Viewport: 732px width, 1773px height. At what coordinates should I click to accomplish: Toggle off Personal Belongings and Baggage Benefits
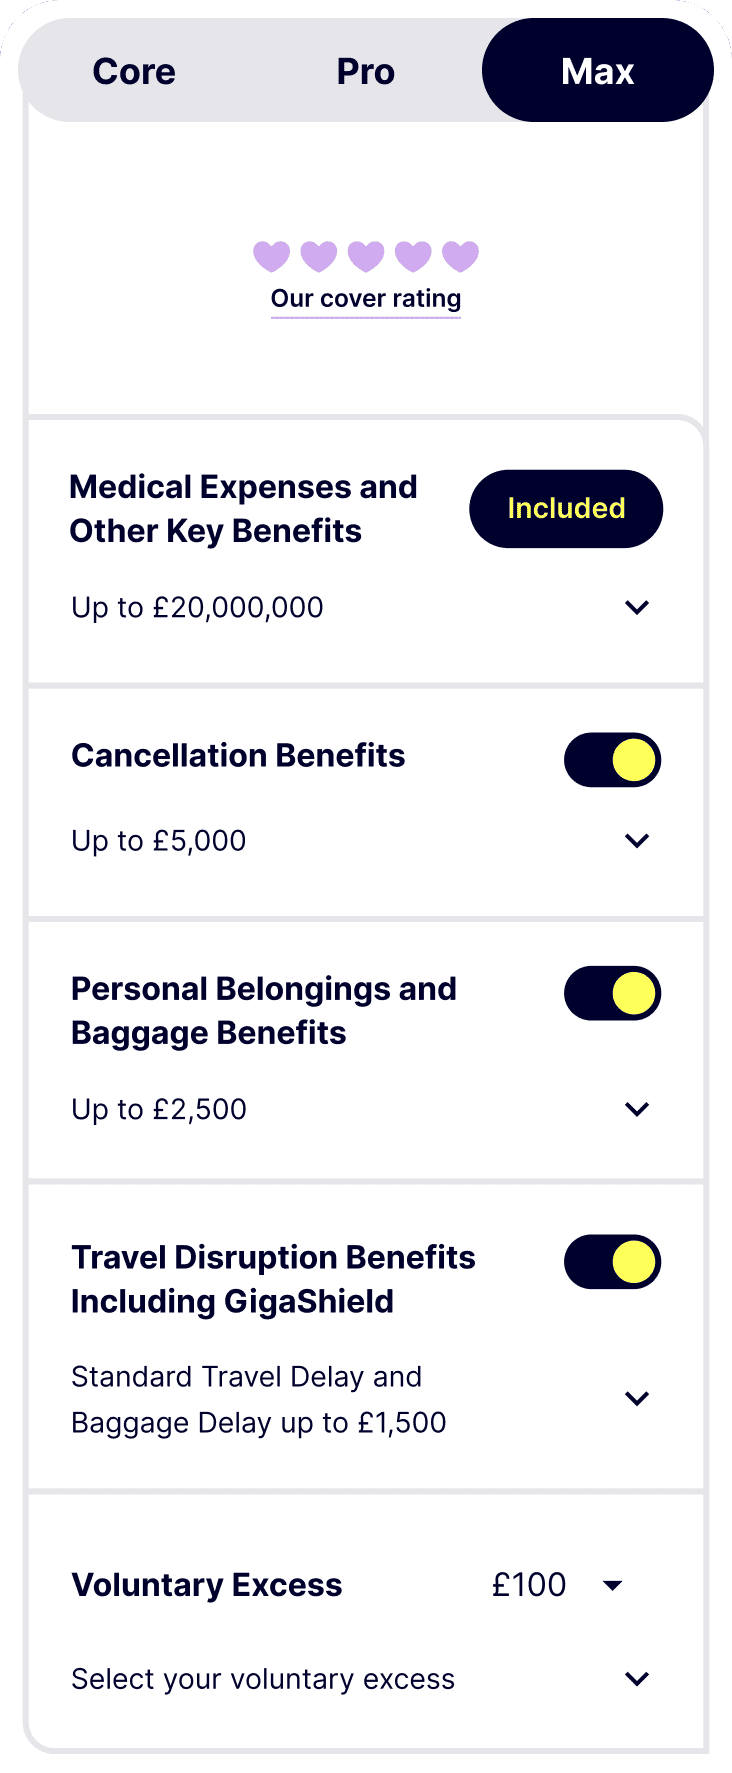pyautogui.click(x=612, y=993)
